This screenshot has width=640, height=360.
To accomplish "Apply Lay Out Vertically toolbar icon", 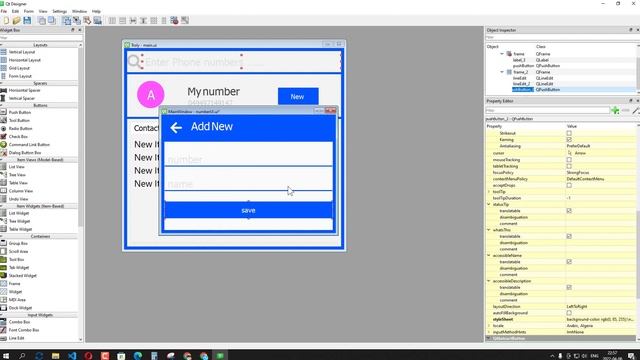I will 122,20.
